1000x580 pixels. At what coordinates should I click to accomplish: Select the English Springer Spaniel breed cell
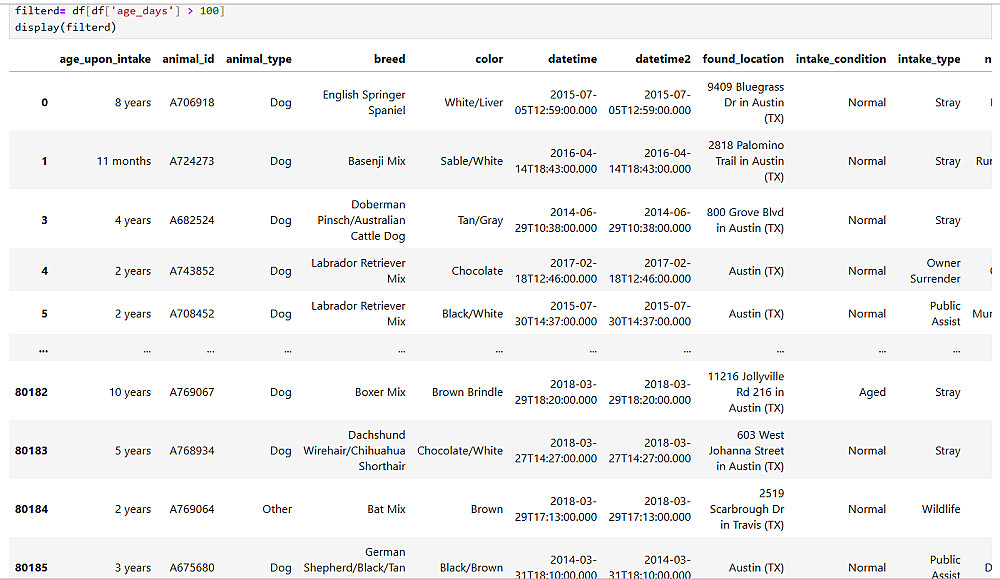tap(364, 102)
